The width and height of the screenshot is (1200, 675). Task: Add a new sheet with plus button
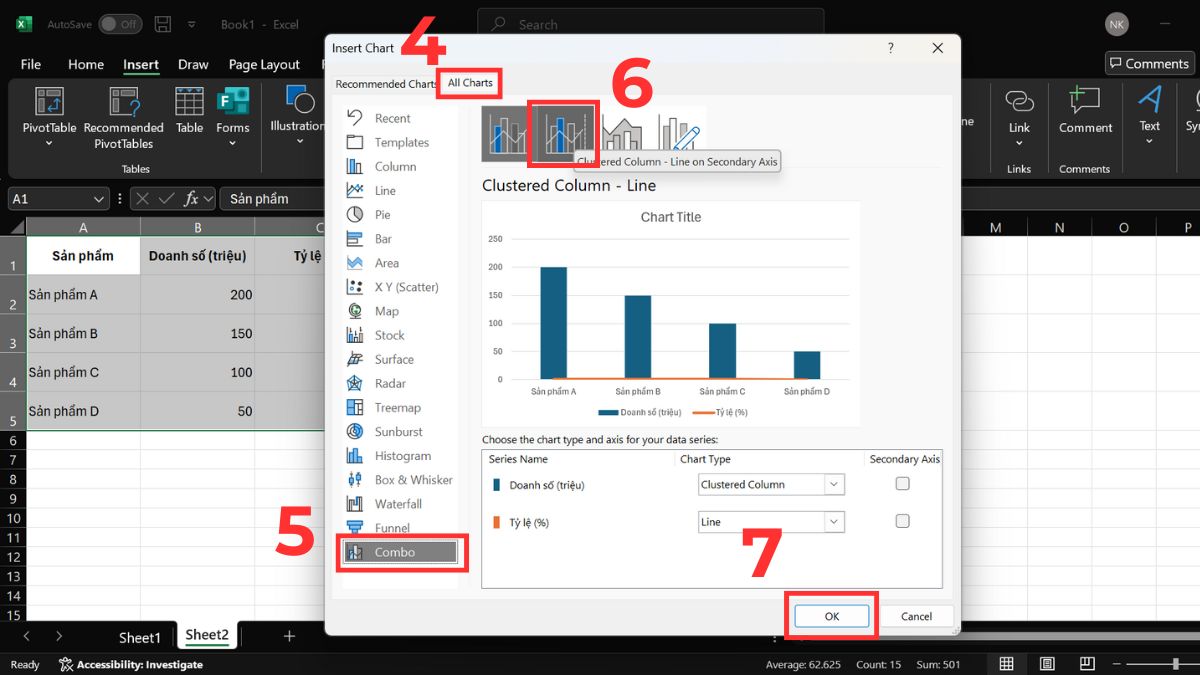(289, 636)
